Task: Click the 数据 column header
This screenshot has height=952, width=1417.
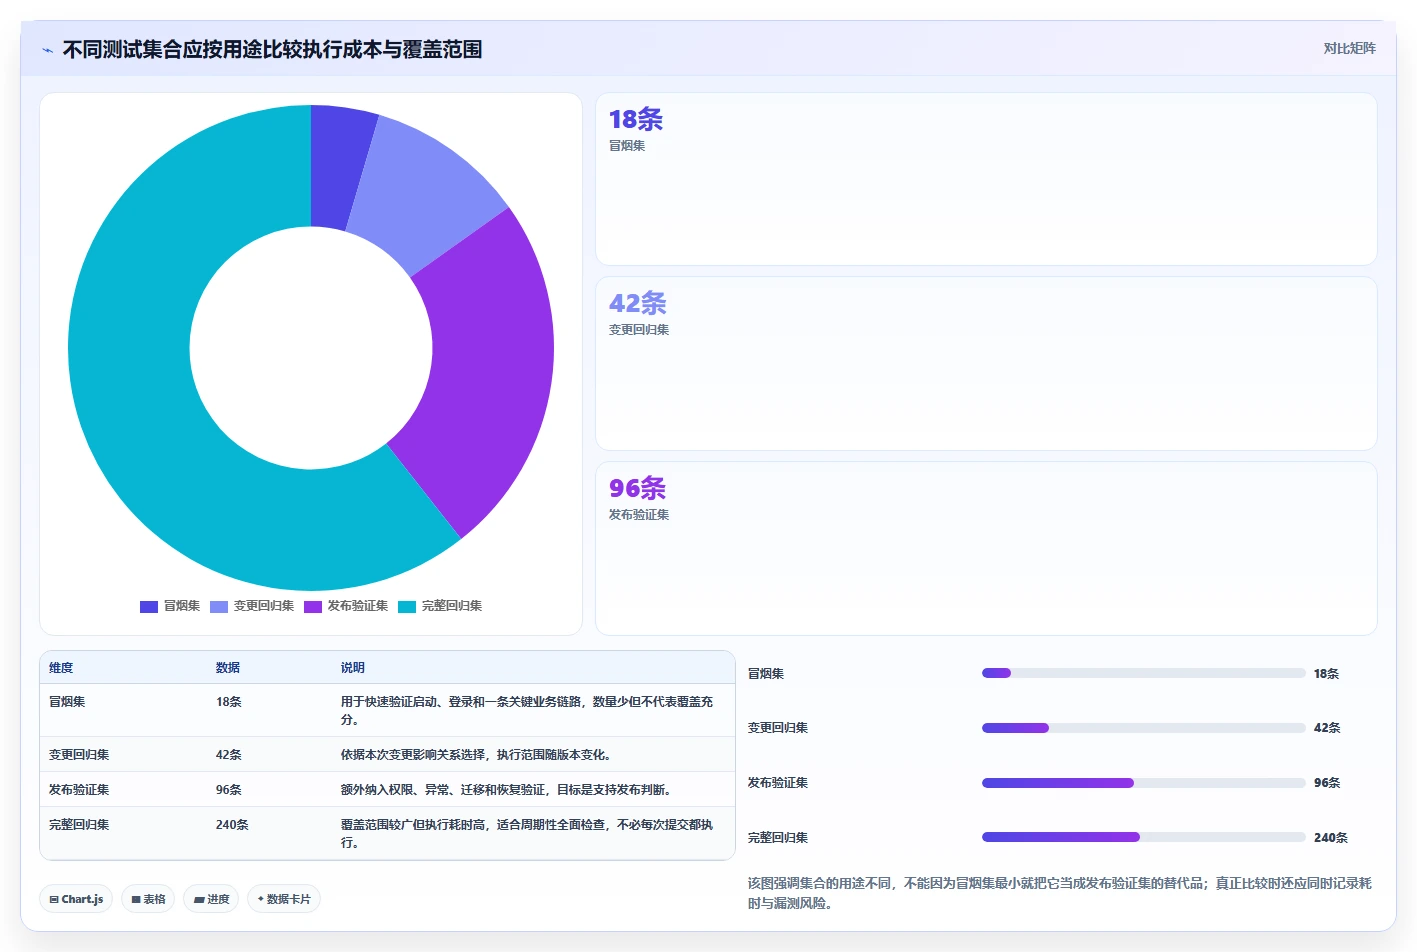Action: click(228, 668)
